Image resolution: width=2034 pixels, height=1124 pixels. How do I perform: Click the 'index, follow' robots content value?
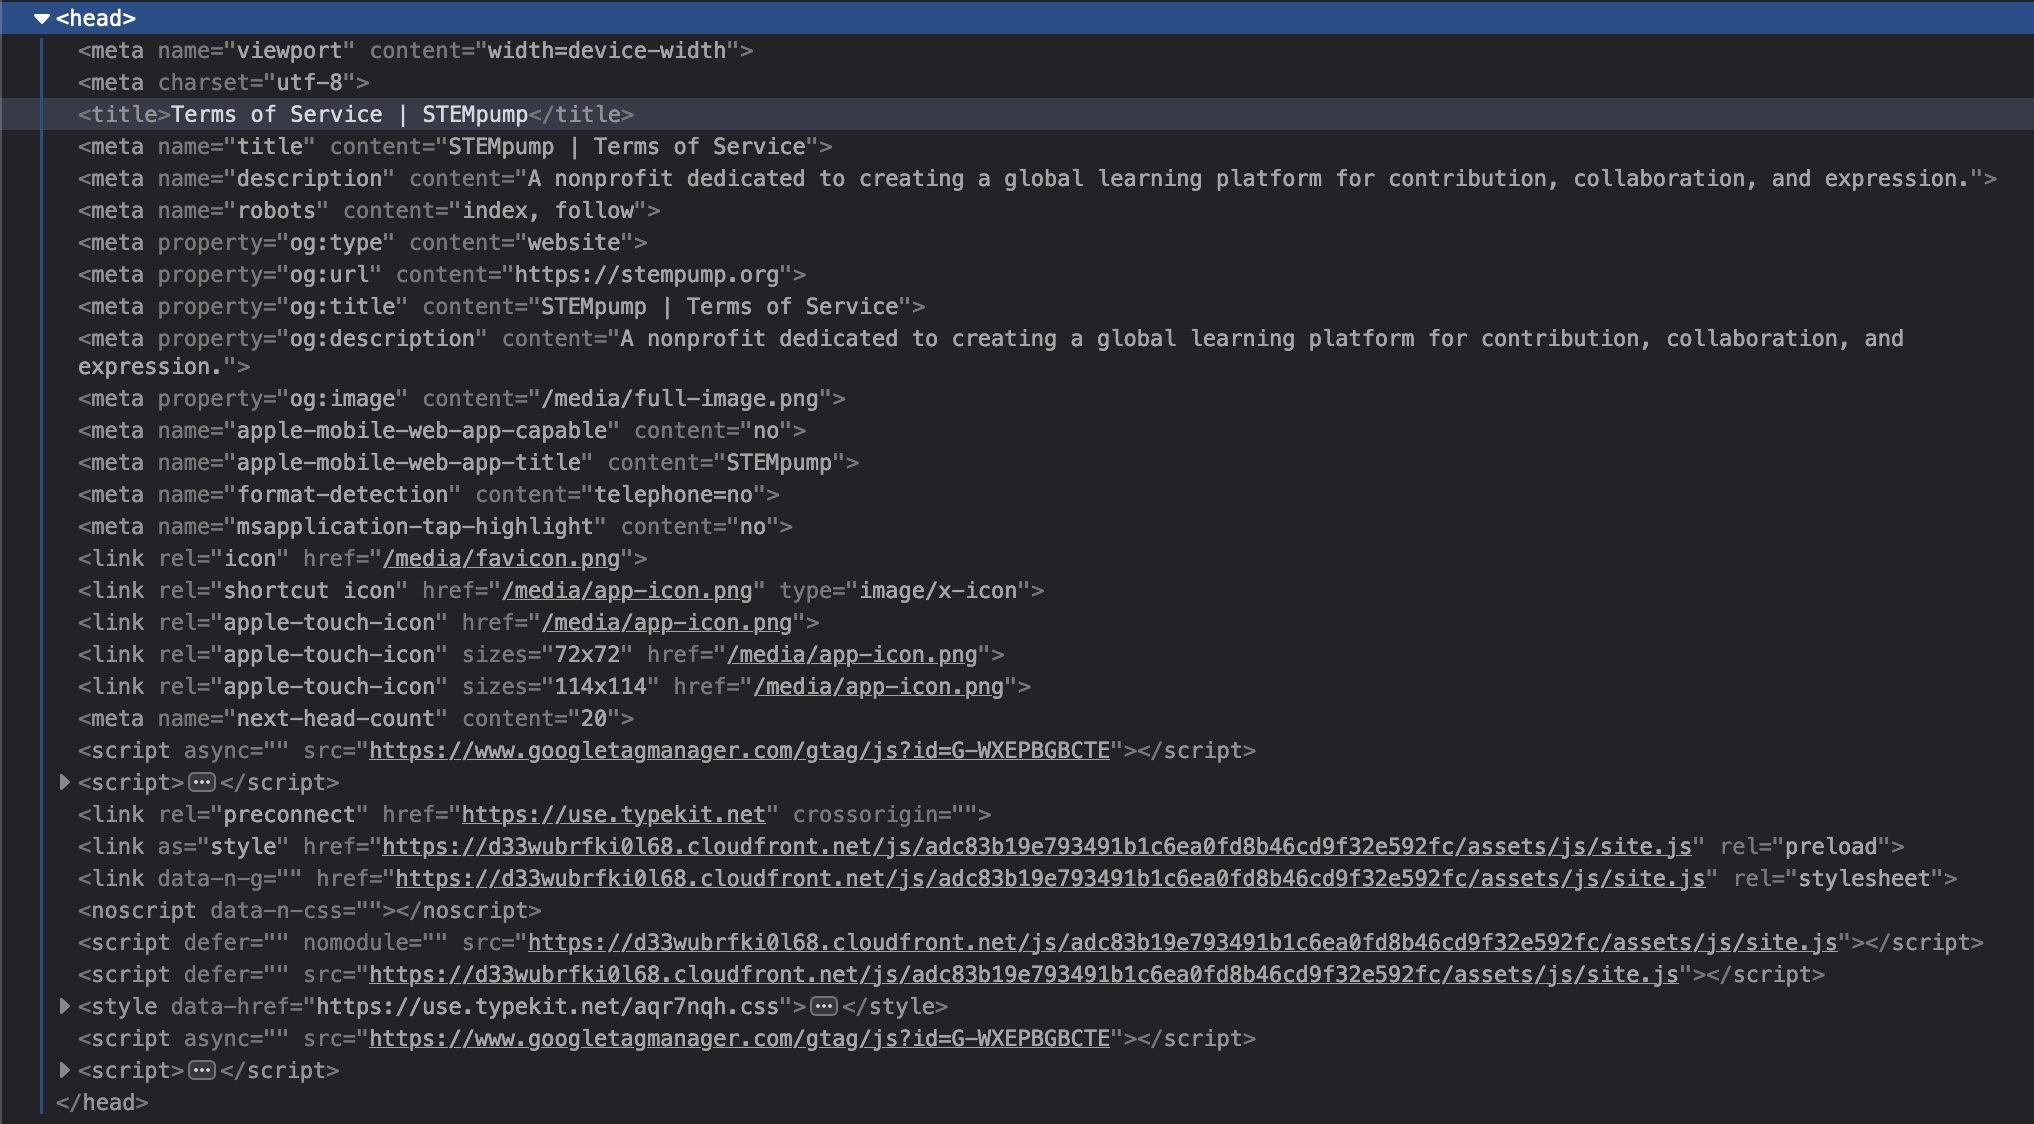[x=548, y=210]
